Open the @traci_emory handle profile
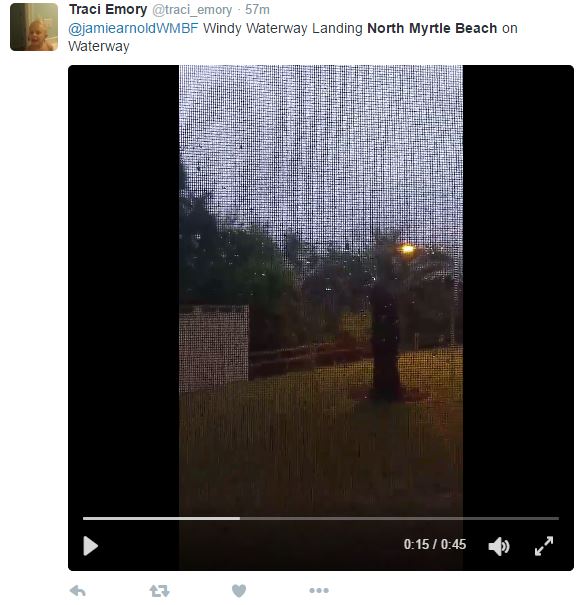The width and height of the screenshot is (586, 605). 192,10
